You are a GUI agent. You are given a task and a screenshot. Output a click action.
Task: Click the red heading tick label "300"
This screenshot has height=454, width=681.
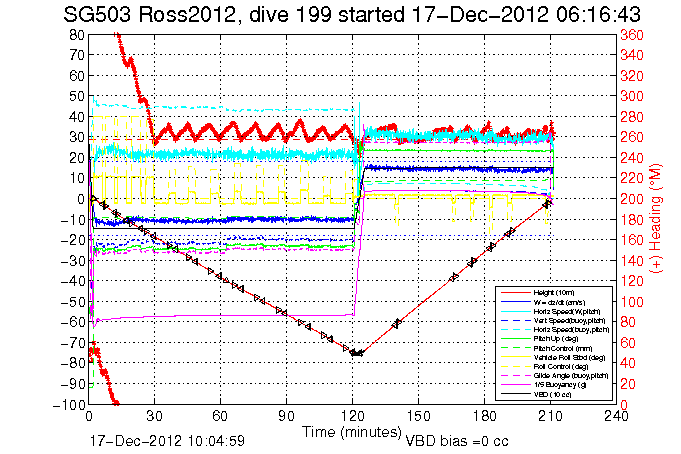tap(632, 96)
